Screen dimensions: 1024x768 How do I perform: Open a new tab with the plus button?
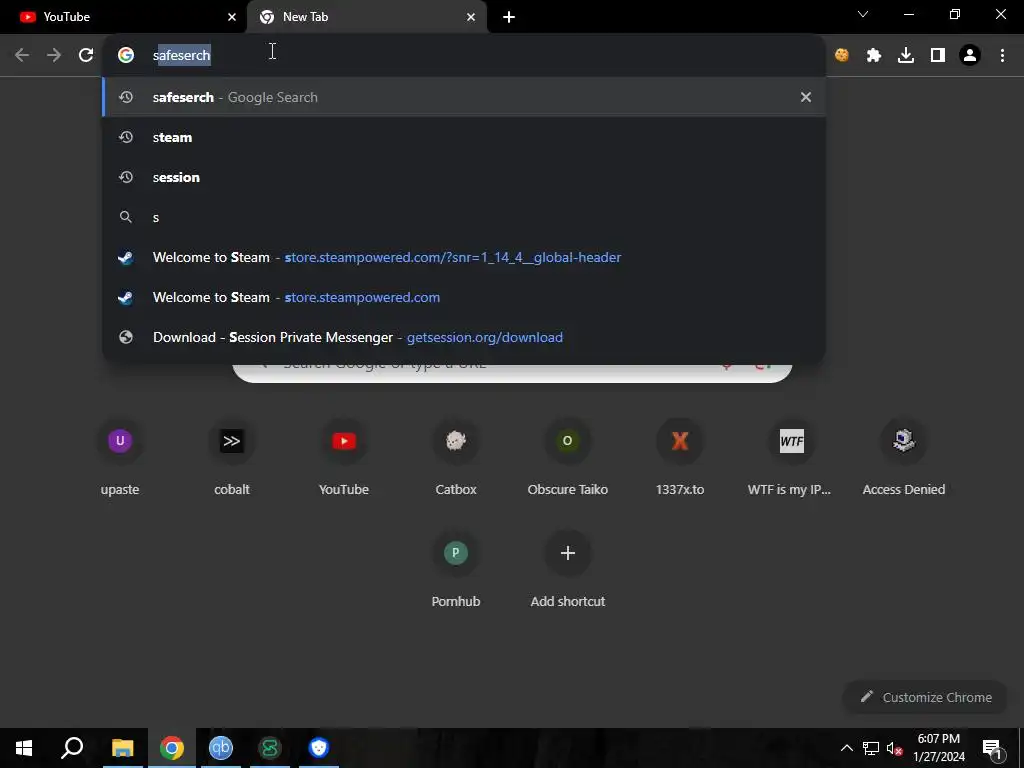[x=509, y=17]
